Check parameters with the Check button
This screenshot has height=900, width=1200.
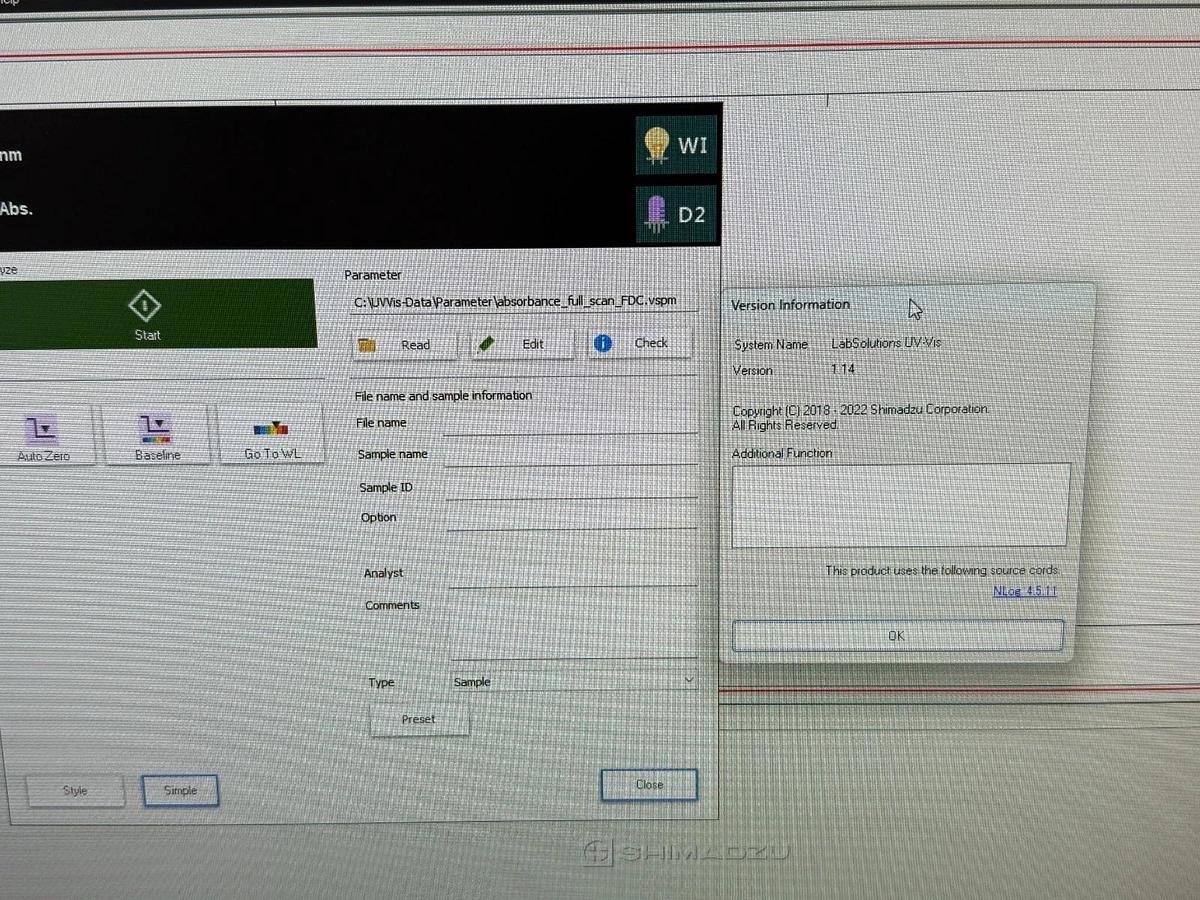click(639, 342)
